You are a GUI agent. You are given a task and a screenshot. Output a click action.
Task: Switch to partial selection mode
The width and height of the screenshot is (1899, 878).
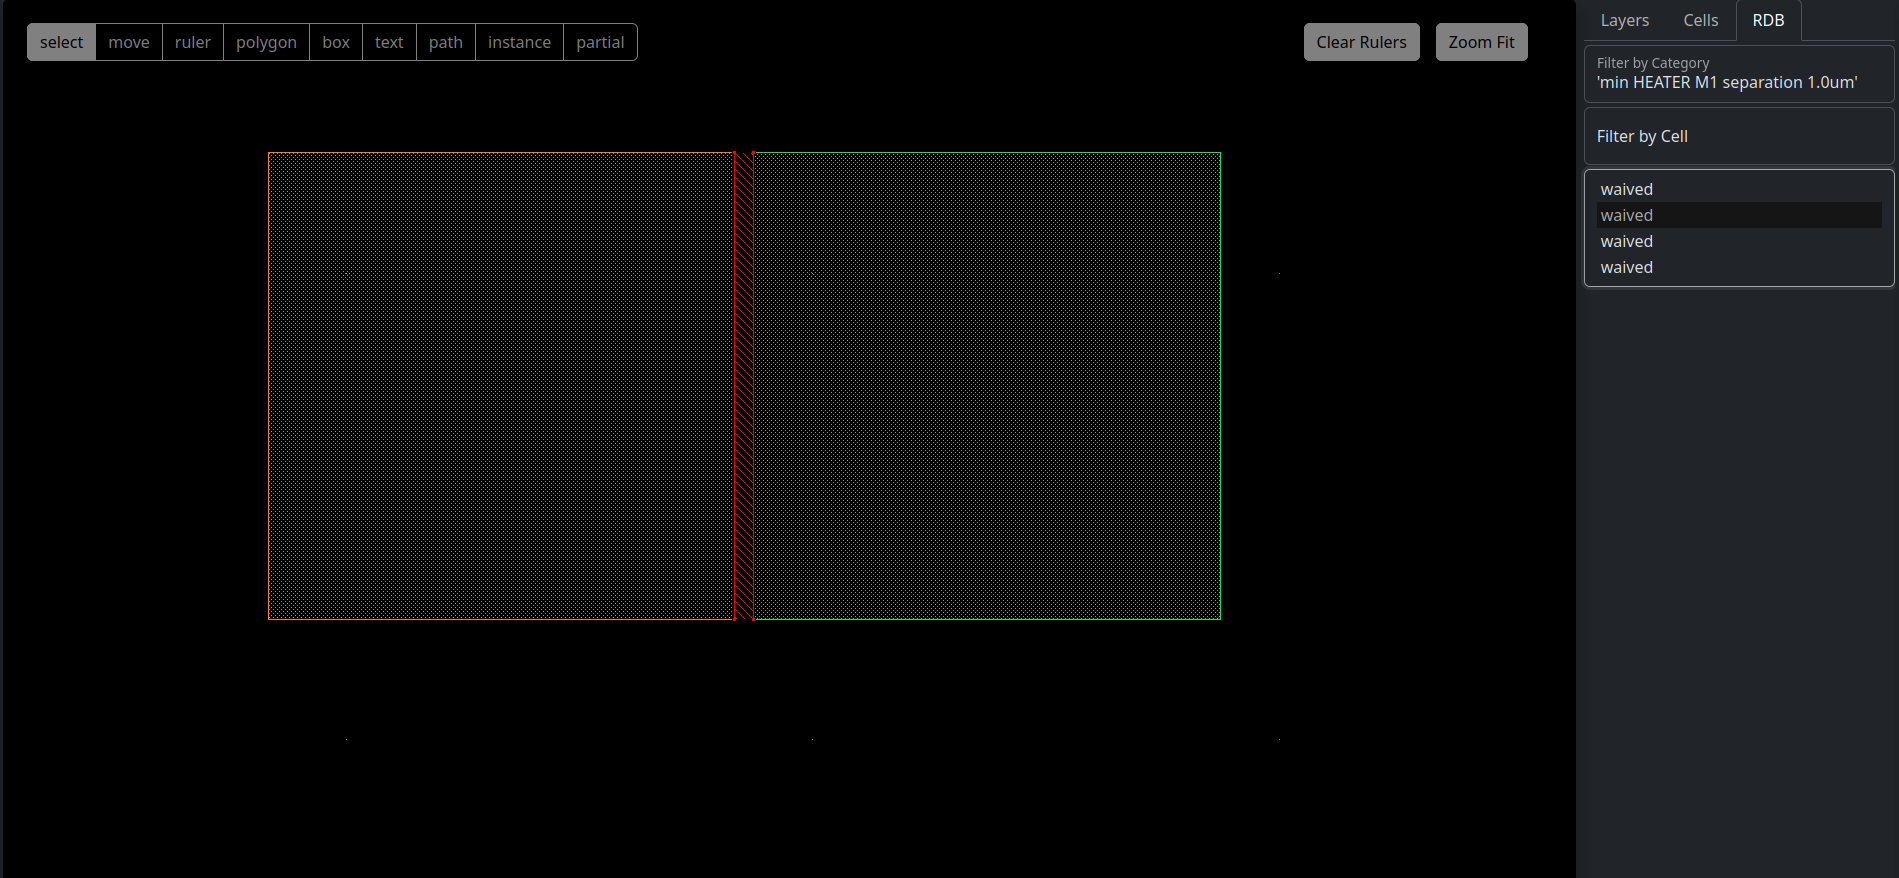[600, 42]
